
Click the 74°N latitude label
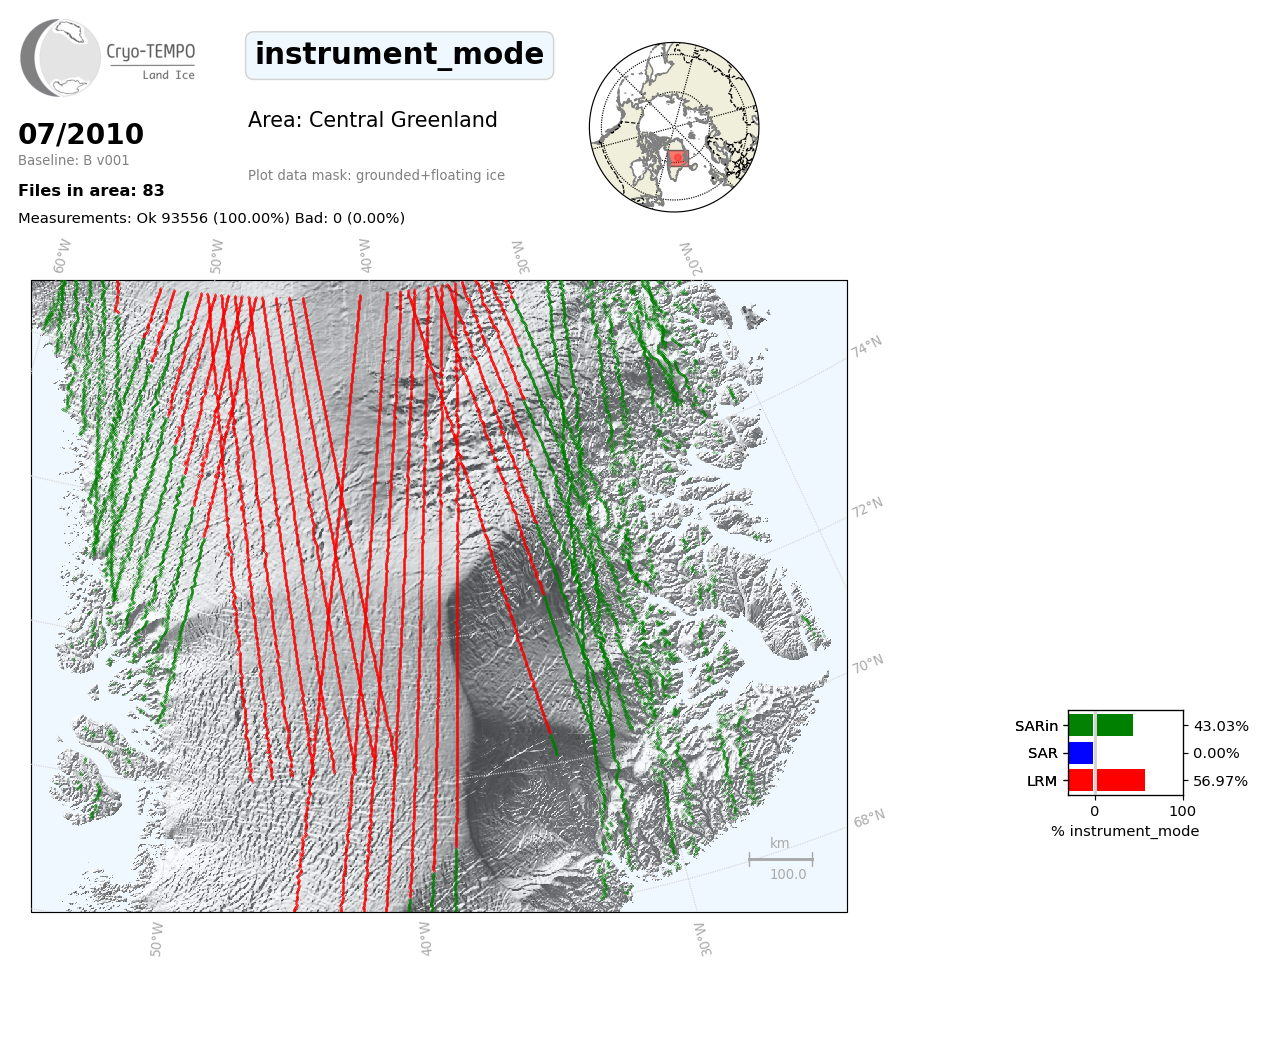point(867,347)
